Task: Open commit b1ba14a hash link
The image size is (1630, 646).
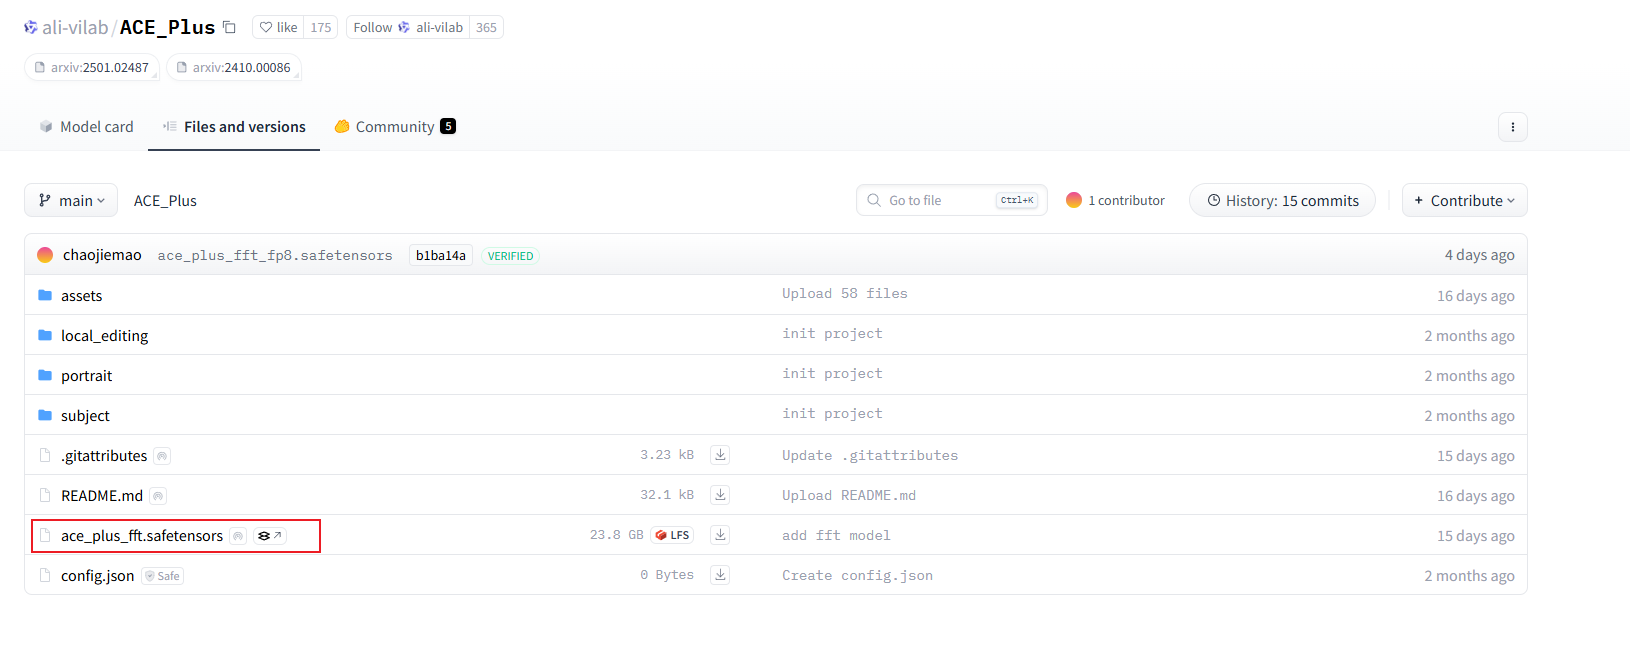Action: (440, 256)
